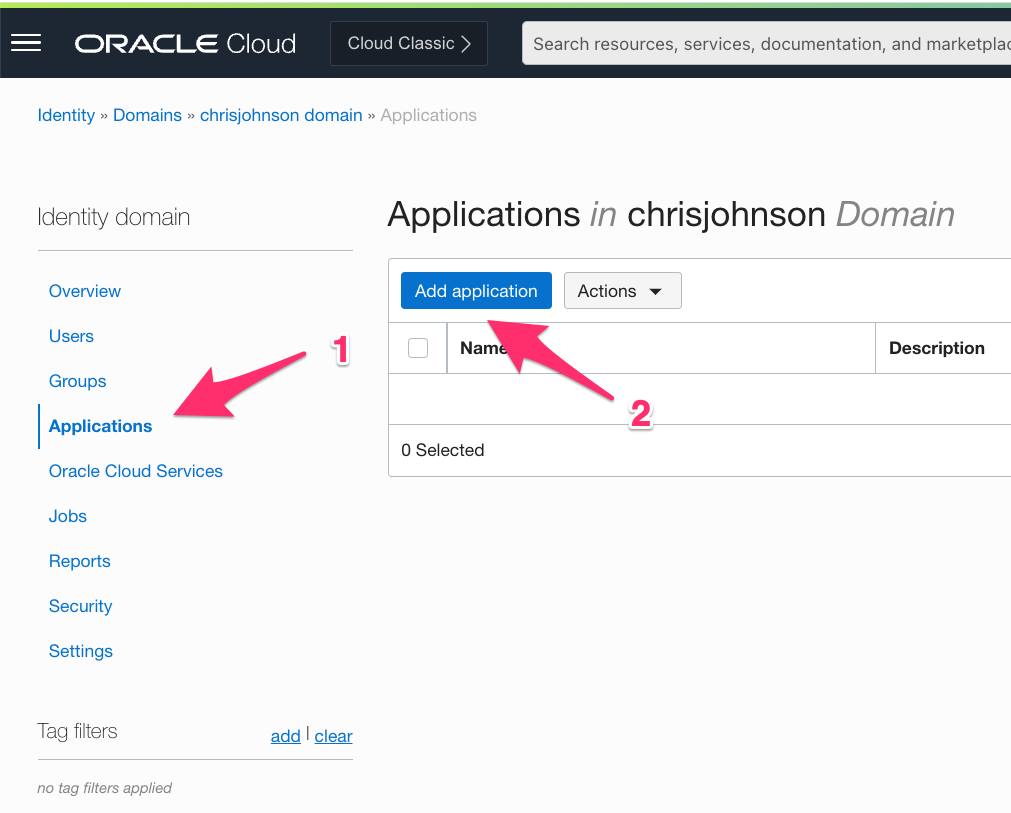Select Users in the sidebar
The image size is (1011, 813).
[x=71, y=336]
